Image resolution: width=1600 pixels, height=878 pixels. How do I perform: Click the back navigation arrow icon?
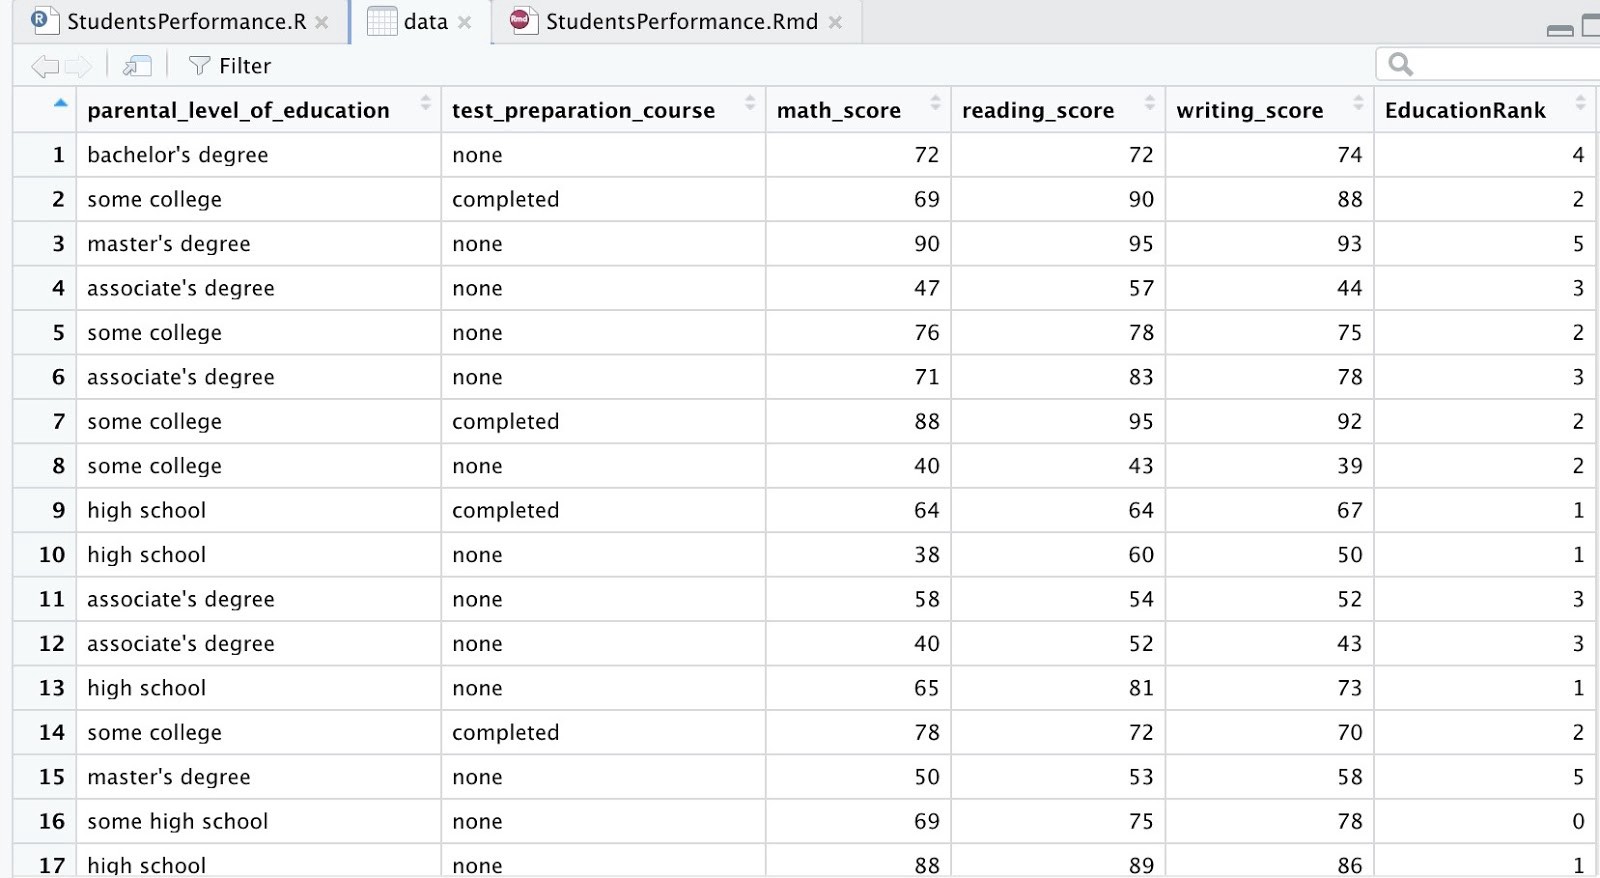point(45,67)
